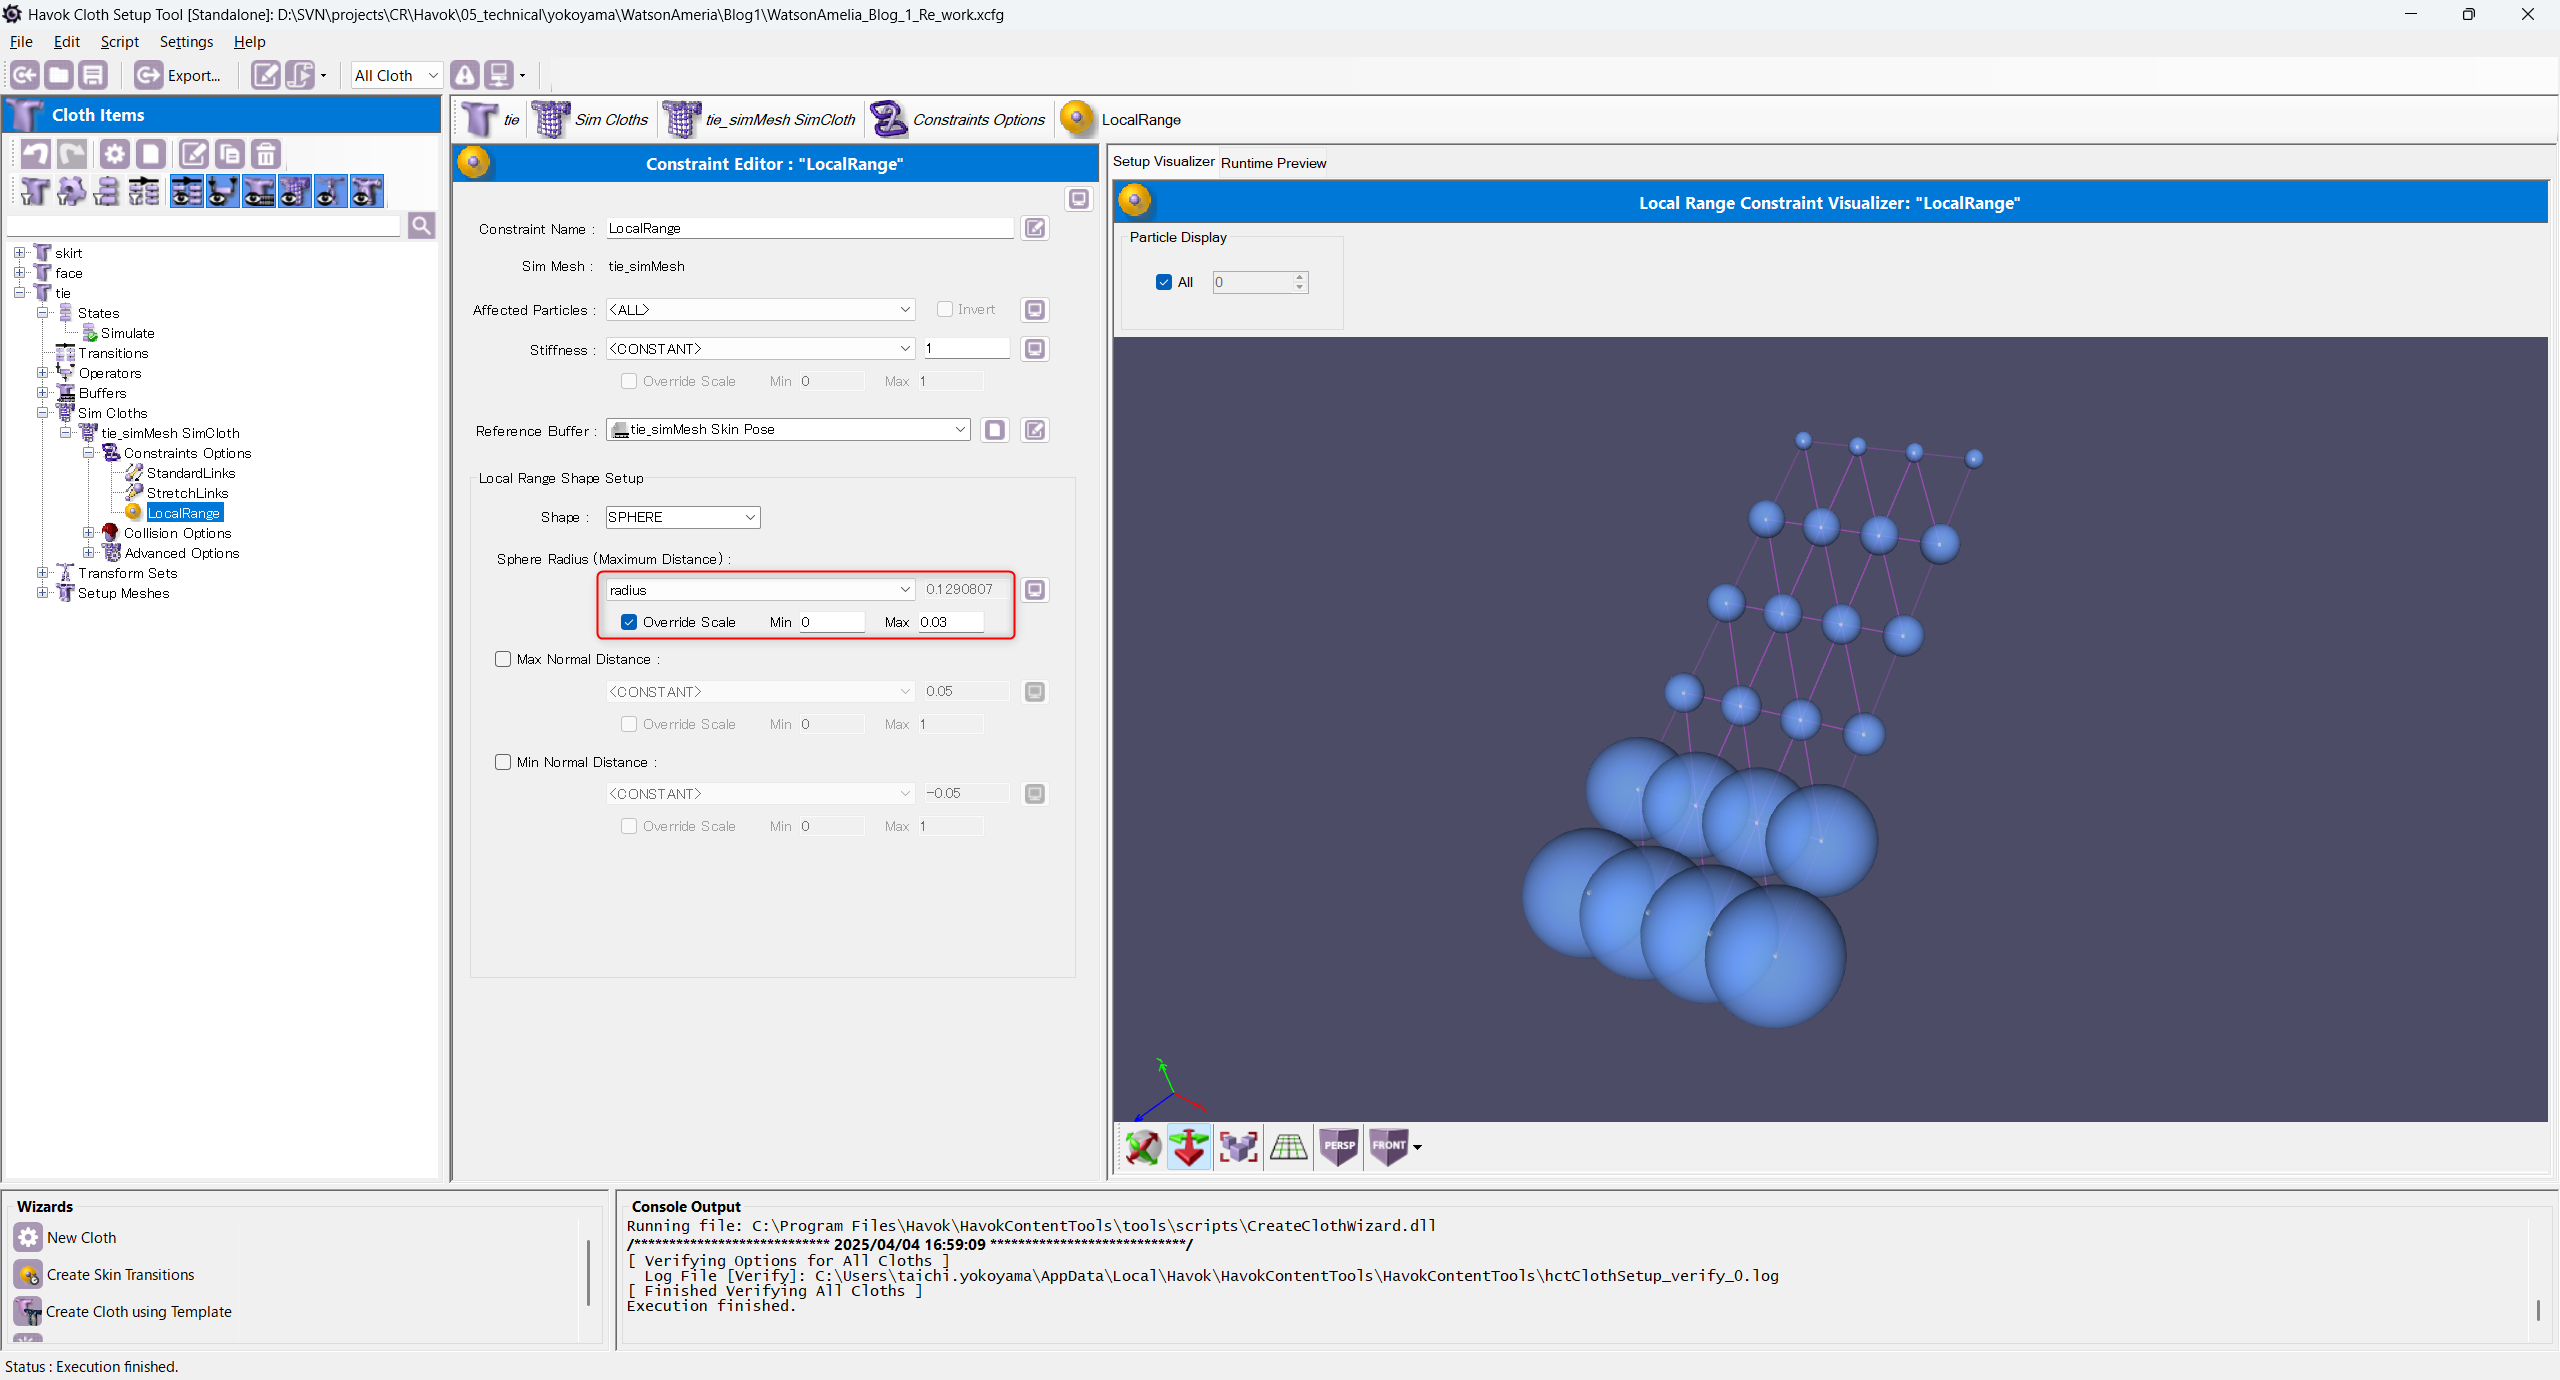This screenshot has height=1380, width=2560.
Task: Click the FRONT view cube icon
Action: pyautogui.click(x=1388, y=1147)
